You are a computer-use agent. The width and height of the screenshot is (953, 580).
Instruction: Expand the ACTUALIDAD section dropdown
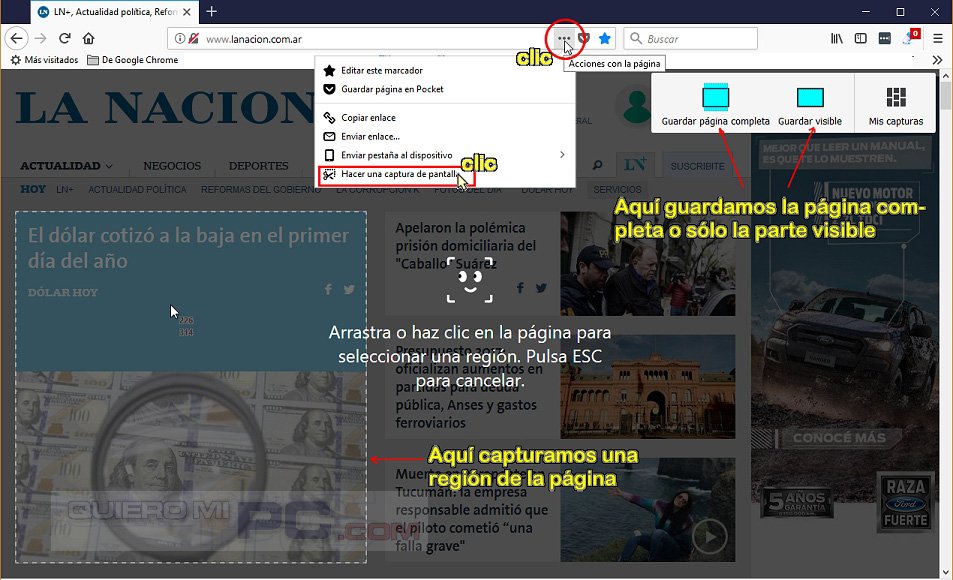tap(66, 165)
